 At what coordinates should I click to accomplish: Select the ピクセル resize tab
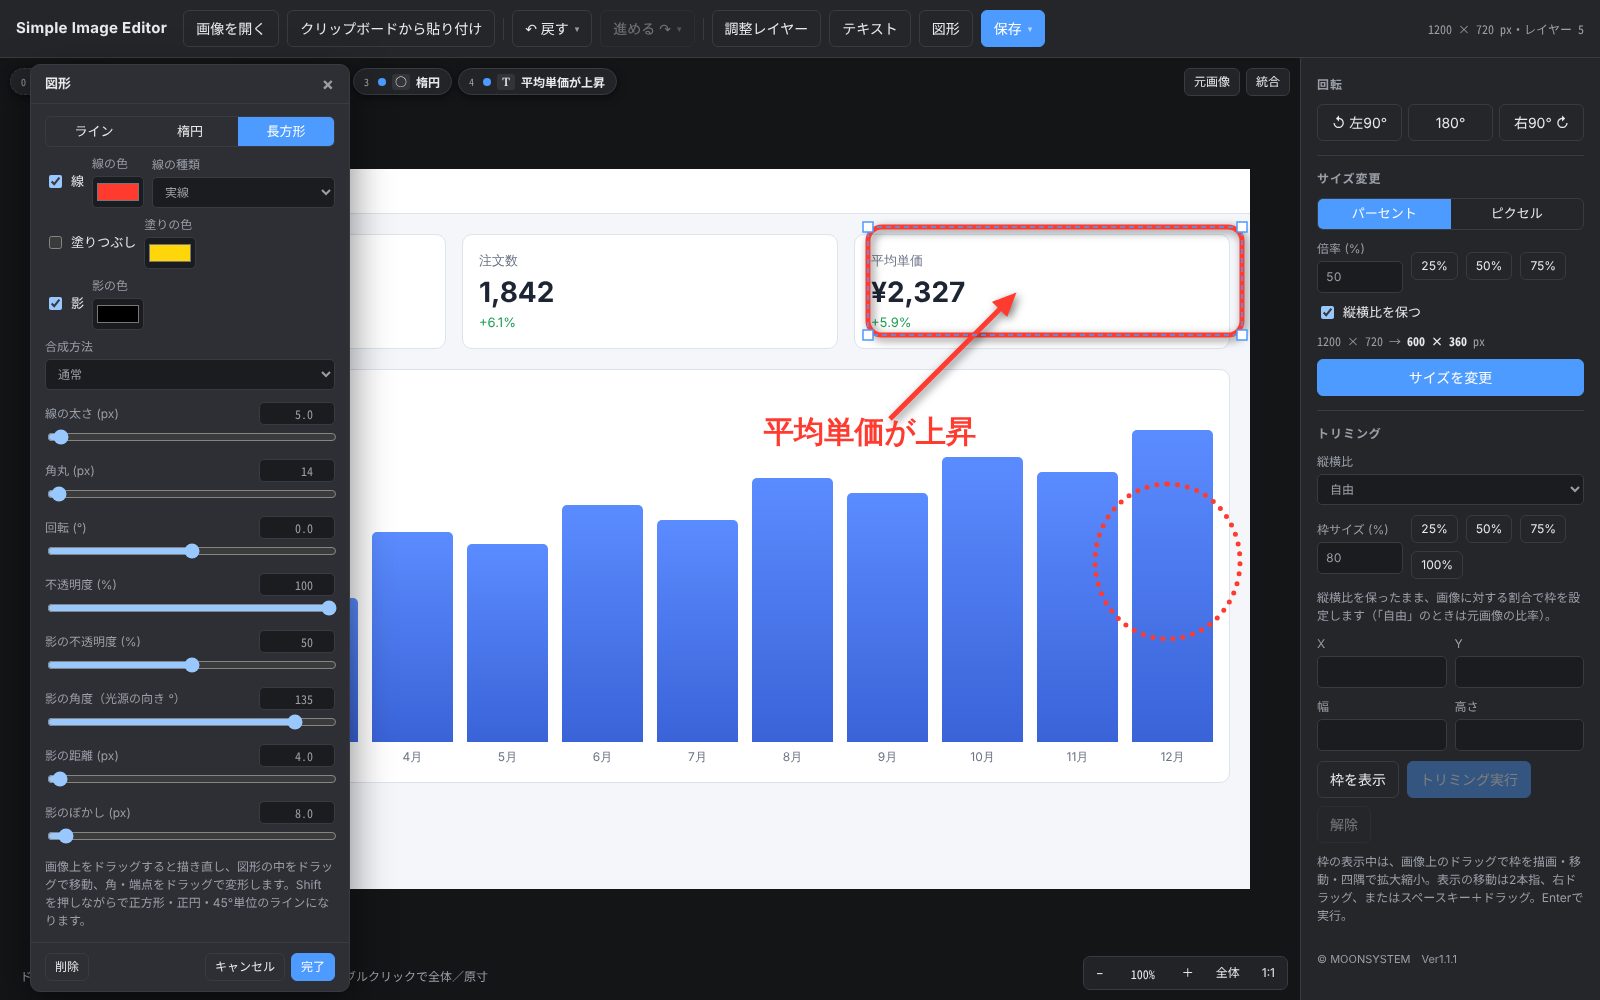point(1517,213)
